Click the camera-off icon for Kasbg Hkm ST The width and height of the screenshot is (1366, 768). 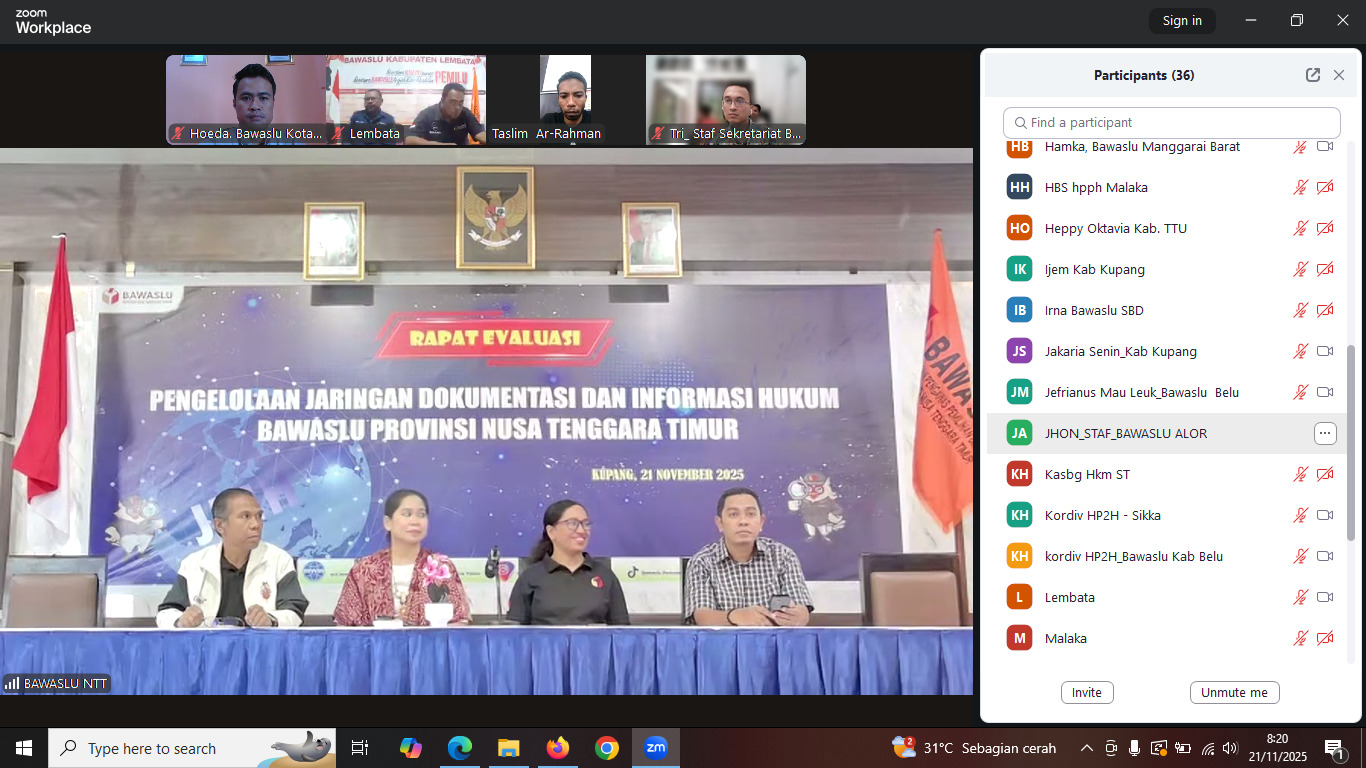pyautogui.click(x=1325, y=474)
